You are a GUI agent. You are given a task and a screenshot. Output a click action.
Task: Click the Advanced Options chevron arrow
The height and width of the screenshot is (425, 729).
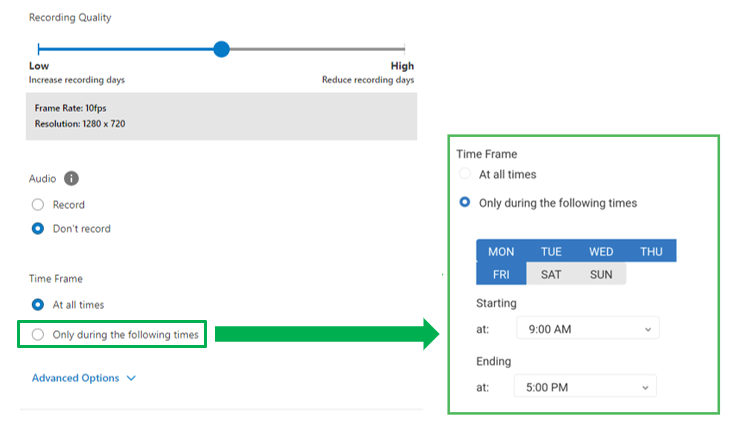pyautogui.click(x=131, y=379)
